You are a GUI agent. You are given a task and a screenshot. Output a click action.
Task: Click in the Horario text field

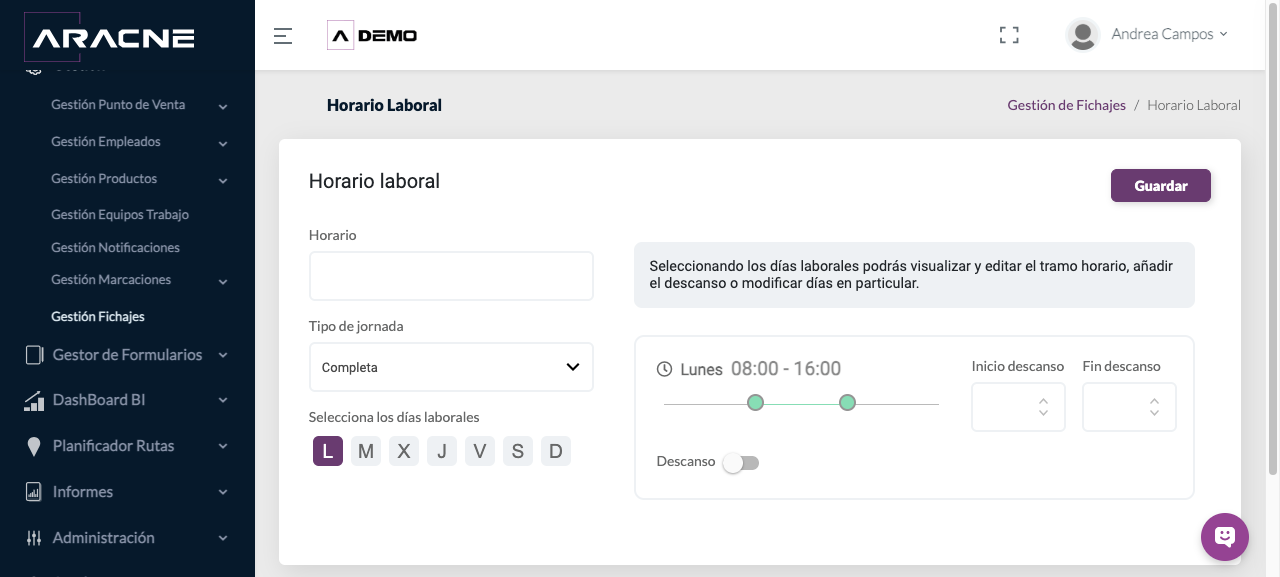point(451,276)
